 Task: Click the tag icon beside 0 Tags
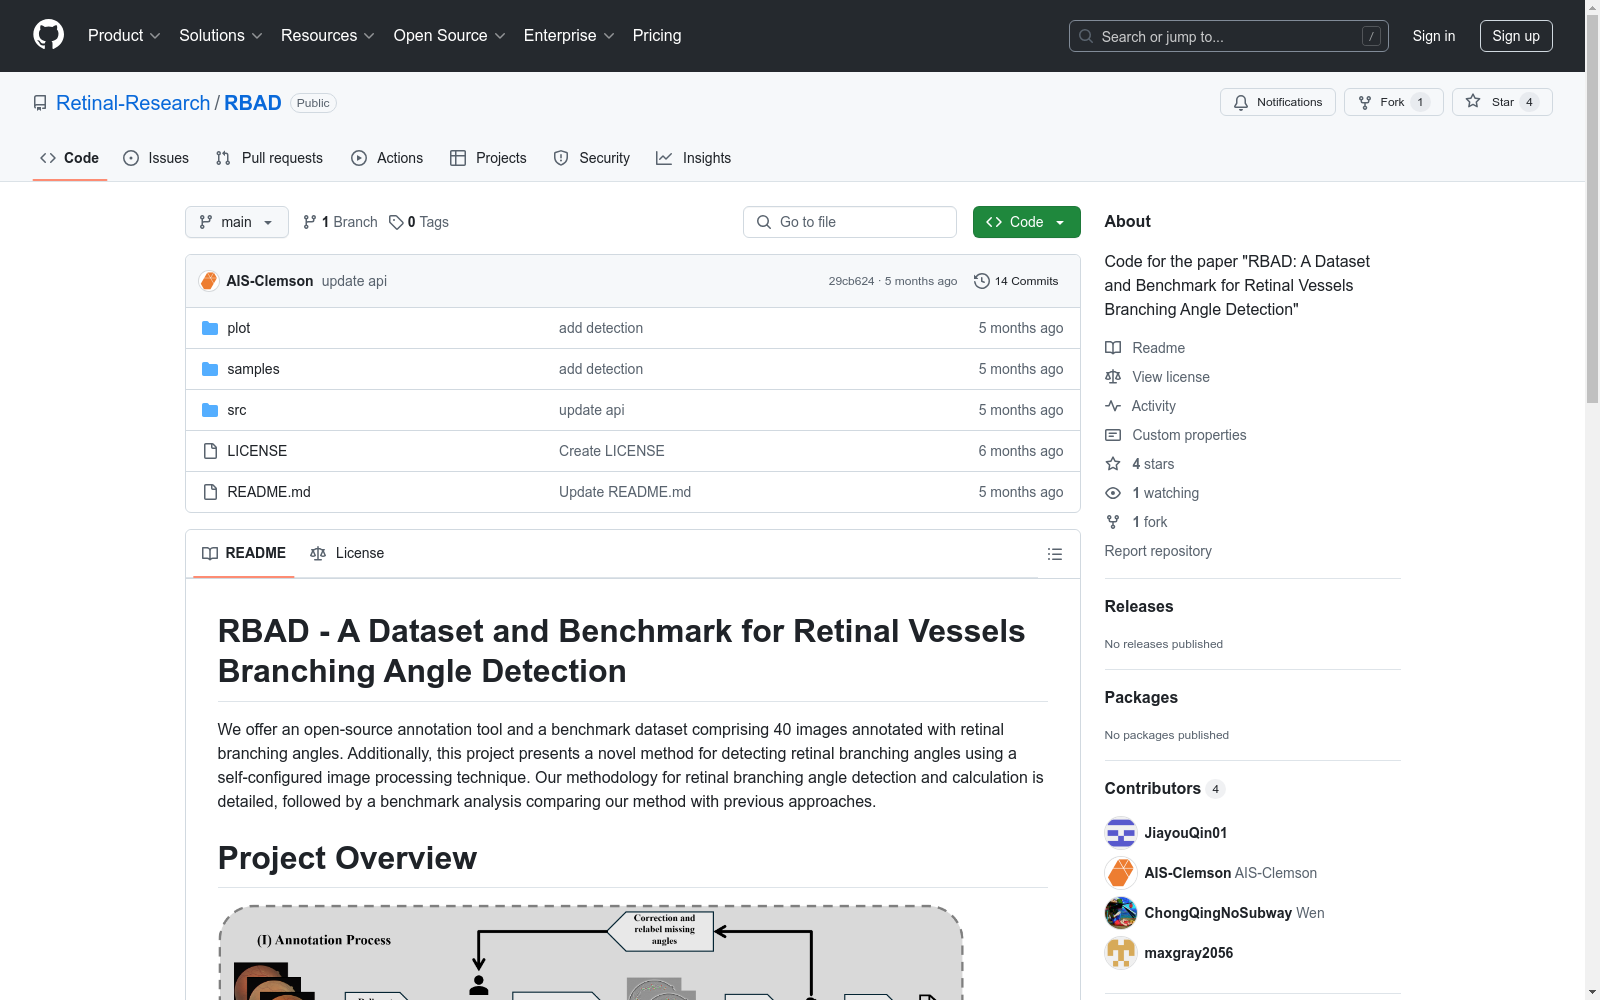[396, 222]
